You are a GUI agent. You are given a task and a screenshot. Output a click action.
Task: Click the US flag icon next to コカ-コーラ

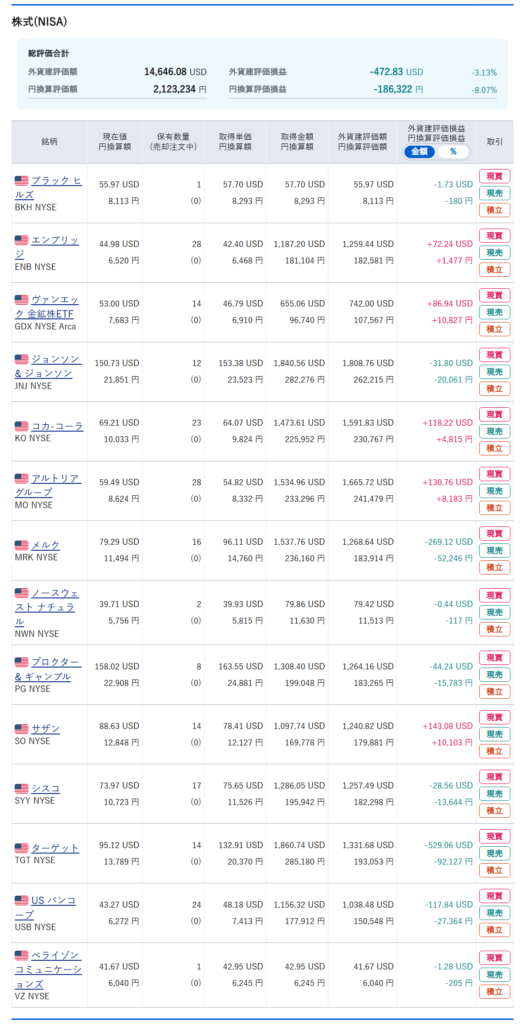pyautogui.click(x=22, y=426)
